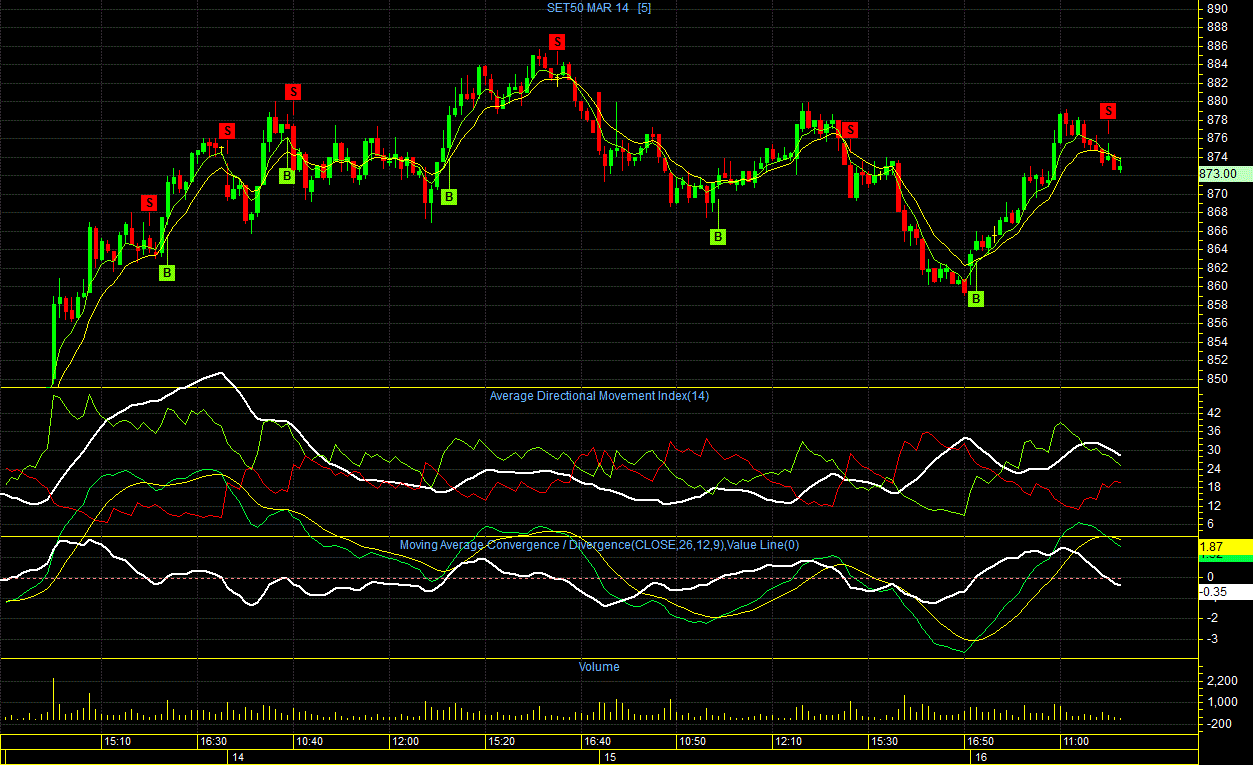Click the 10:50 time axis label

coord(692,742)
